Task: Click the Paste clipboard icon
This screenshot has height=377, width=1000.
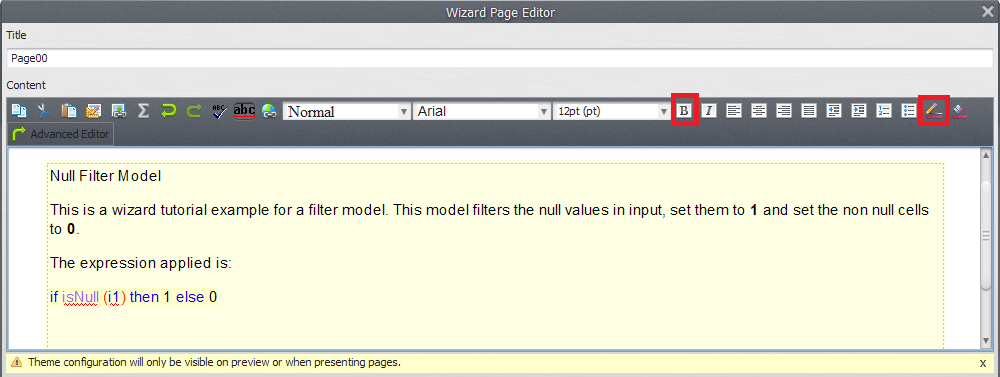Action: [68, 111]
